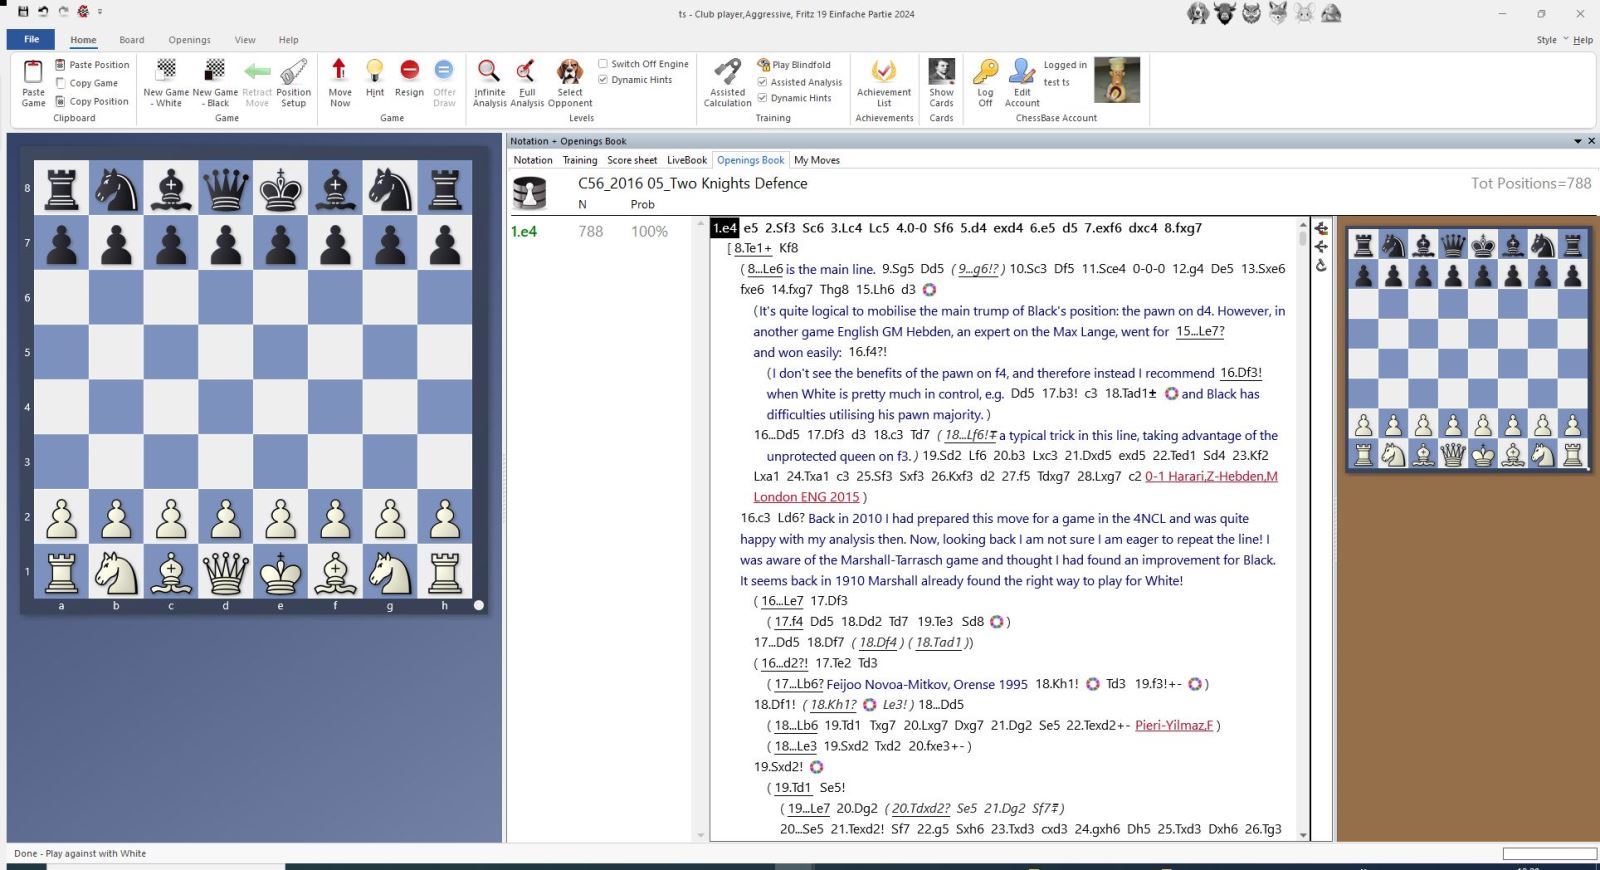The height and width of the screenshot is (870, 1600).
Task: Toggle Assisted Analysis checkbox
Action: [763, 82]
